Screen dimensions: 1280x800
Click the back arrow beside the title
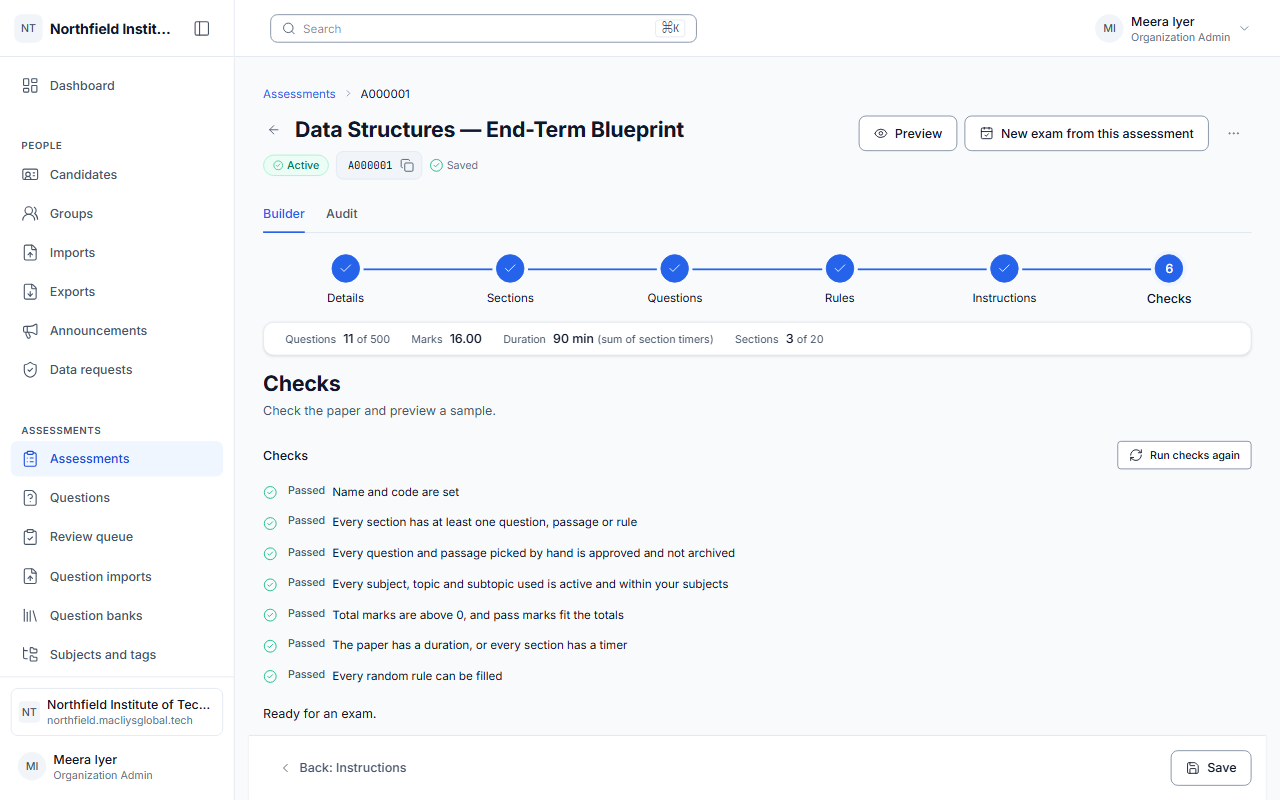click(274, 130)
